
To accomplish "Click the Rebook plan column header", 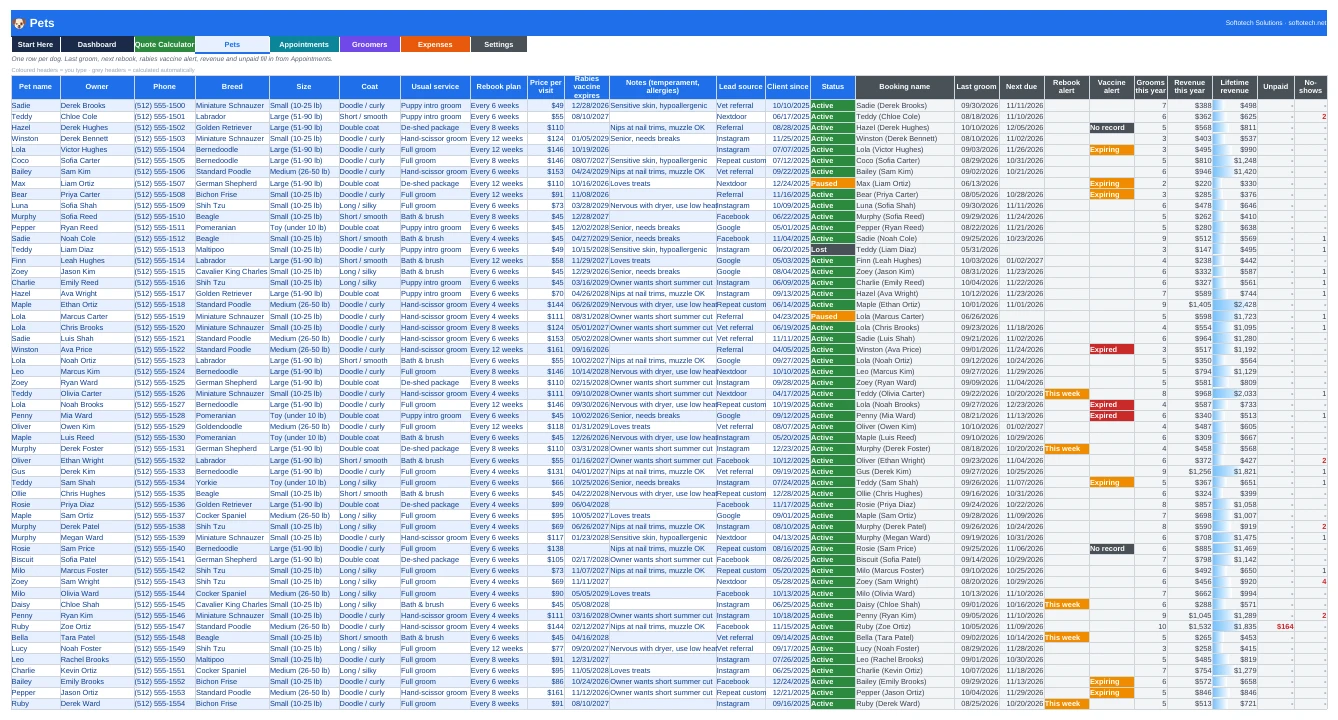I will click(498, 88).
